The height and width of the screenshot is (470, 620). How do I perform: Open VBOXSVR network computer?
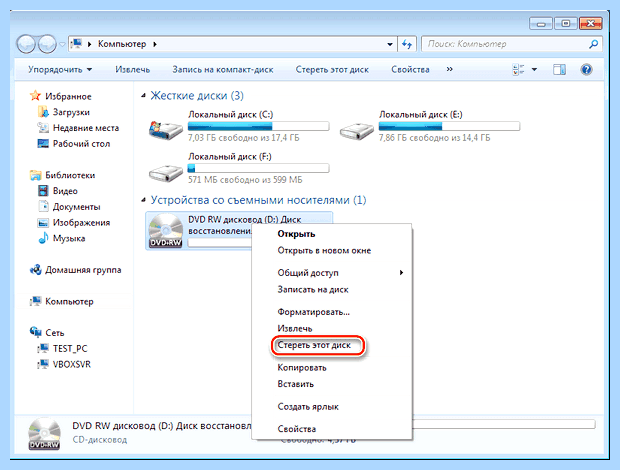[x=72, y=364]
